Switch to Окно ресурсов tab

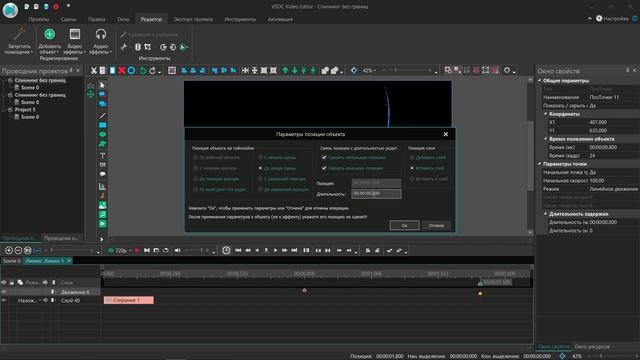pos(592,347)
